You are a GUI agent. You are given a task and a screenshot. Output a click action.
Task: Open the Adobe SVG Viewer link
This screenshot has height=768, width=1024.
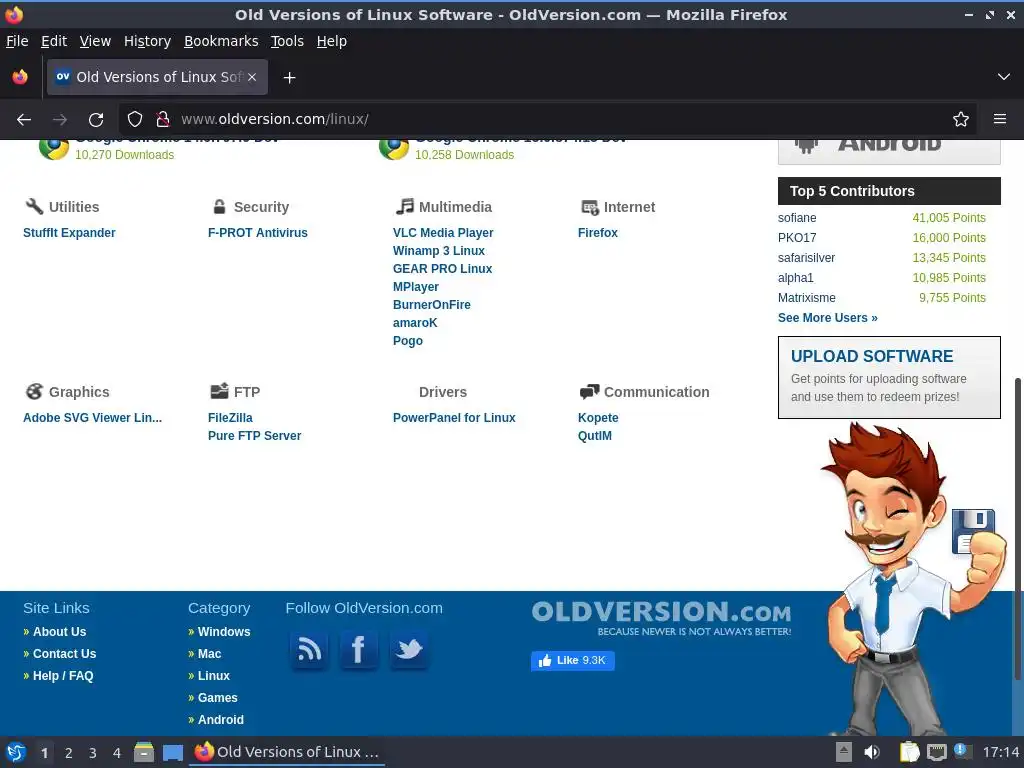point(92,417)
